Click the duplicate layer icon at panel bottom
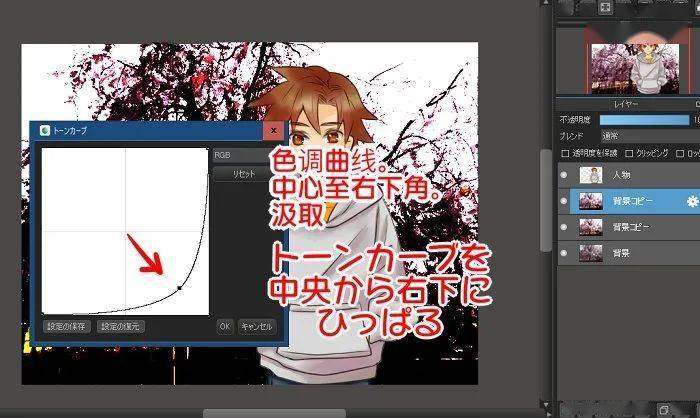700x418 pixels. 663,409
